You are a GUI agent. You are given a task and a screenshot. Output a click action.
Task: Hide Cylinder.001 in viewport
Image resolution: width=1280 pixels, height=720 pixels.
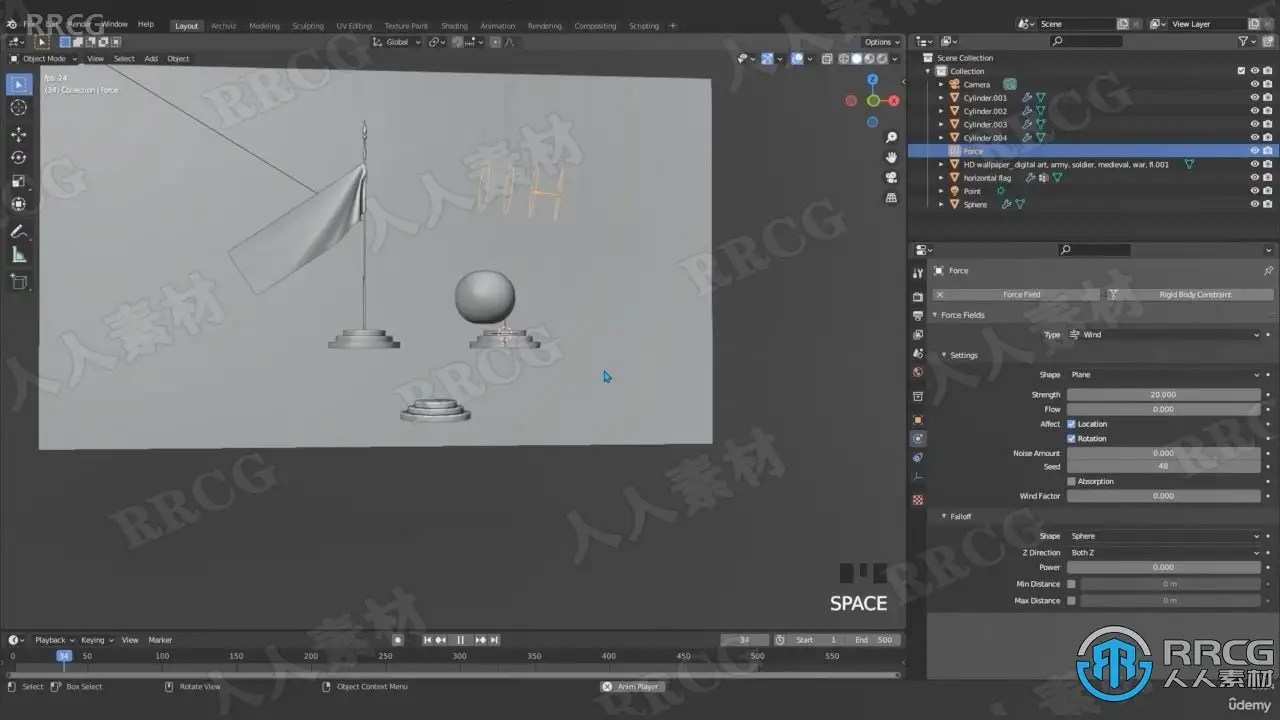coord(1254,98)
